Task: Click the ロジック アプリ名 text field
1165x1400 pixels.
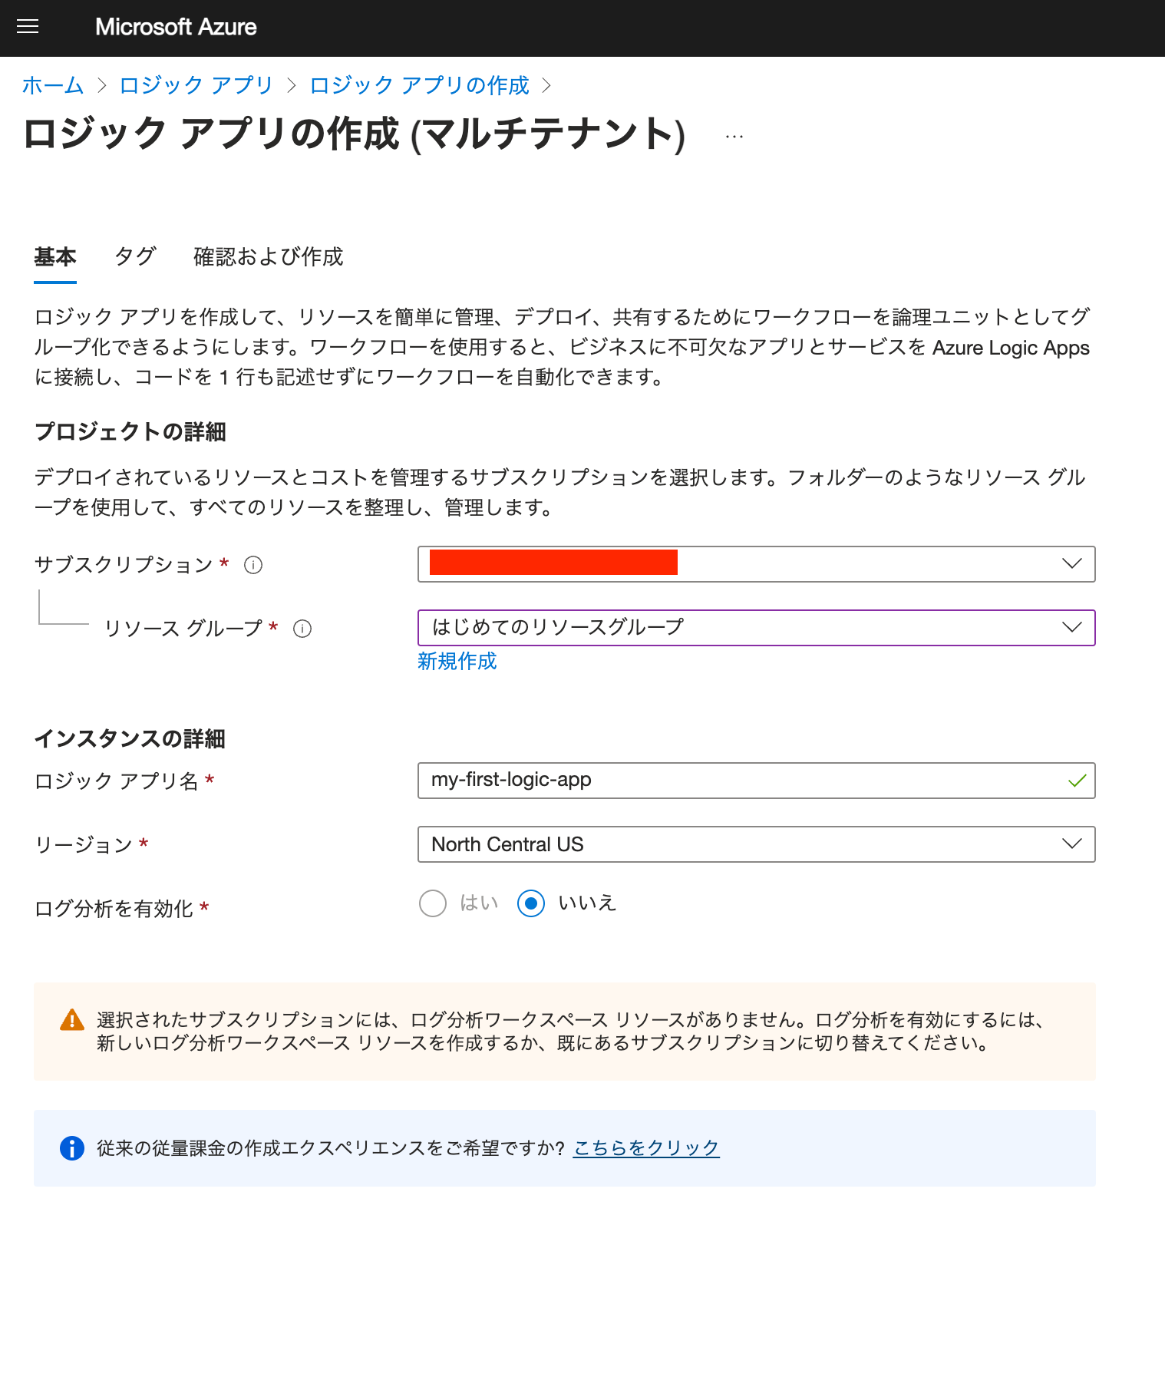Action: coord(740,781)
